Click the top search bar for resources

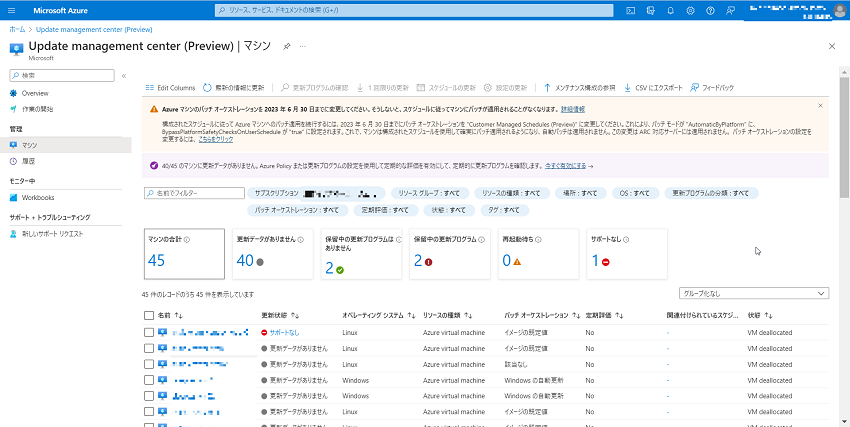pos(414,10)
